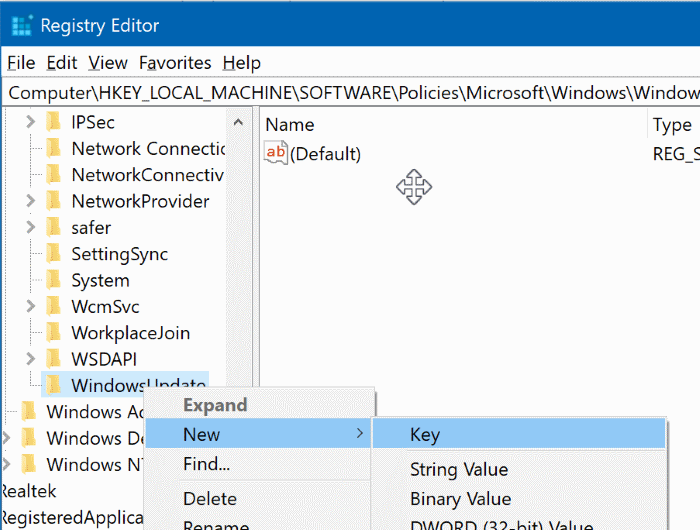The height and width of the screenshot is (530, 700).
Task: Open the View menu
Action: (108, 63)
